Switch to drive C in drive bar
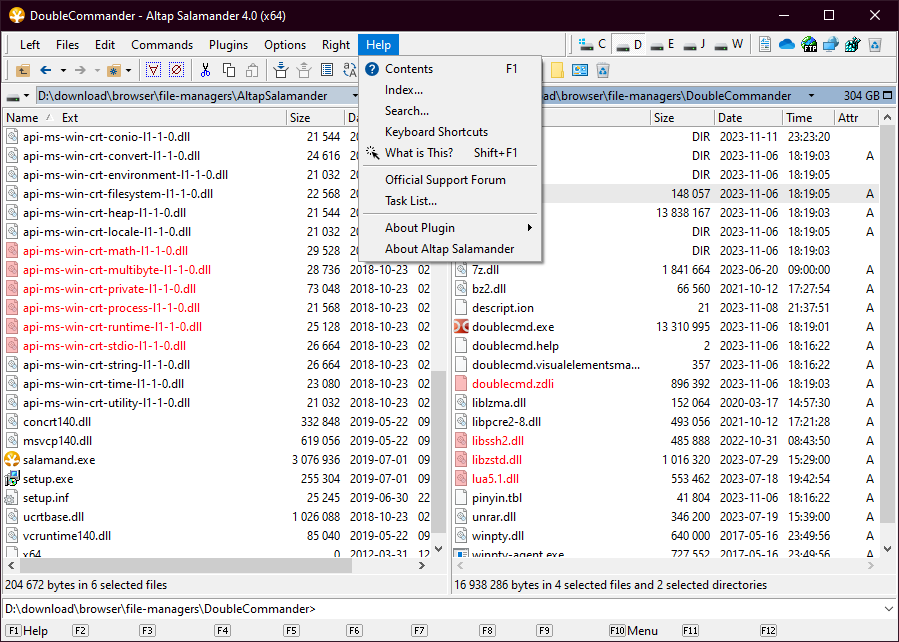 click(593, 44)
